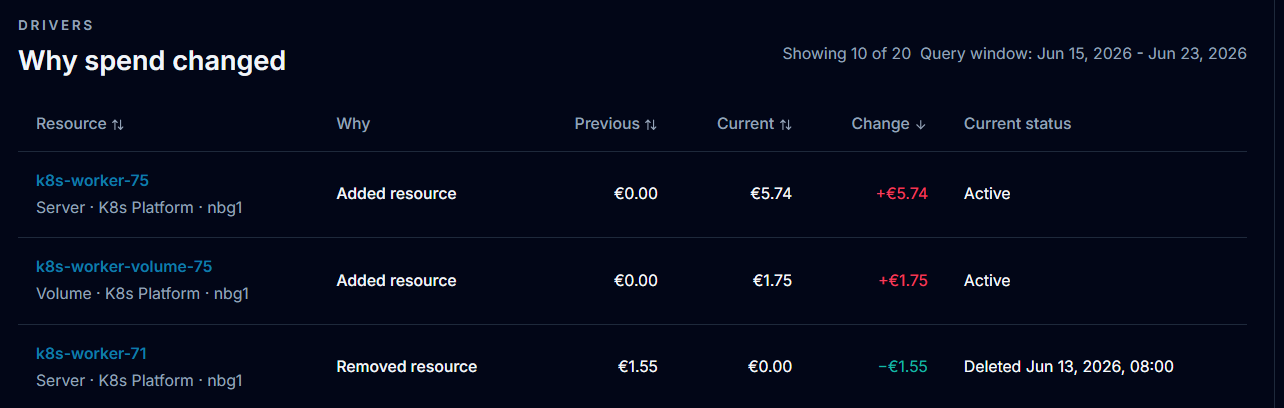Click the +€1.75 change value
The width and height of the screenshot is (1284, 408).
coord(903,281)
